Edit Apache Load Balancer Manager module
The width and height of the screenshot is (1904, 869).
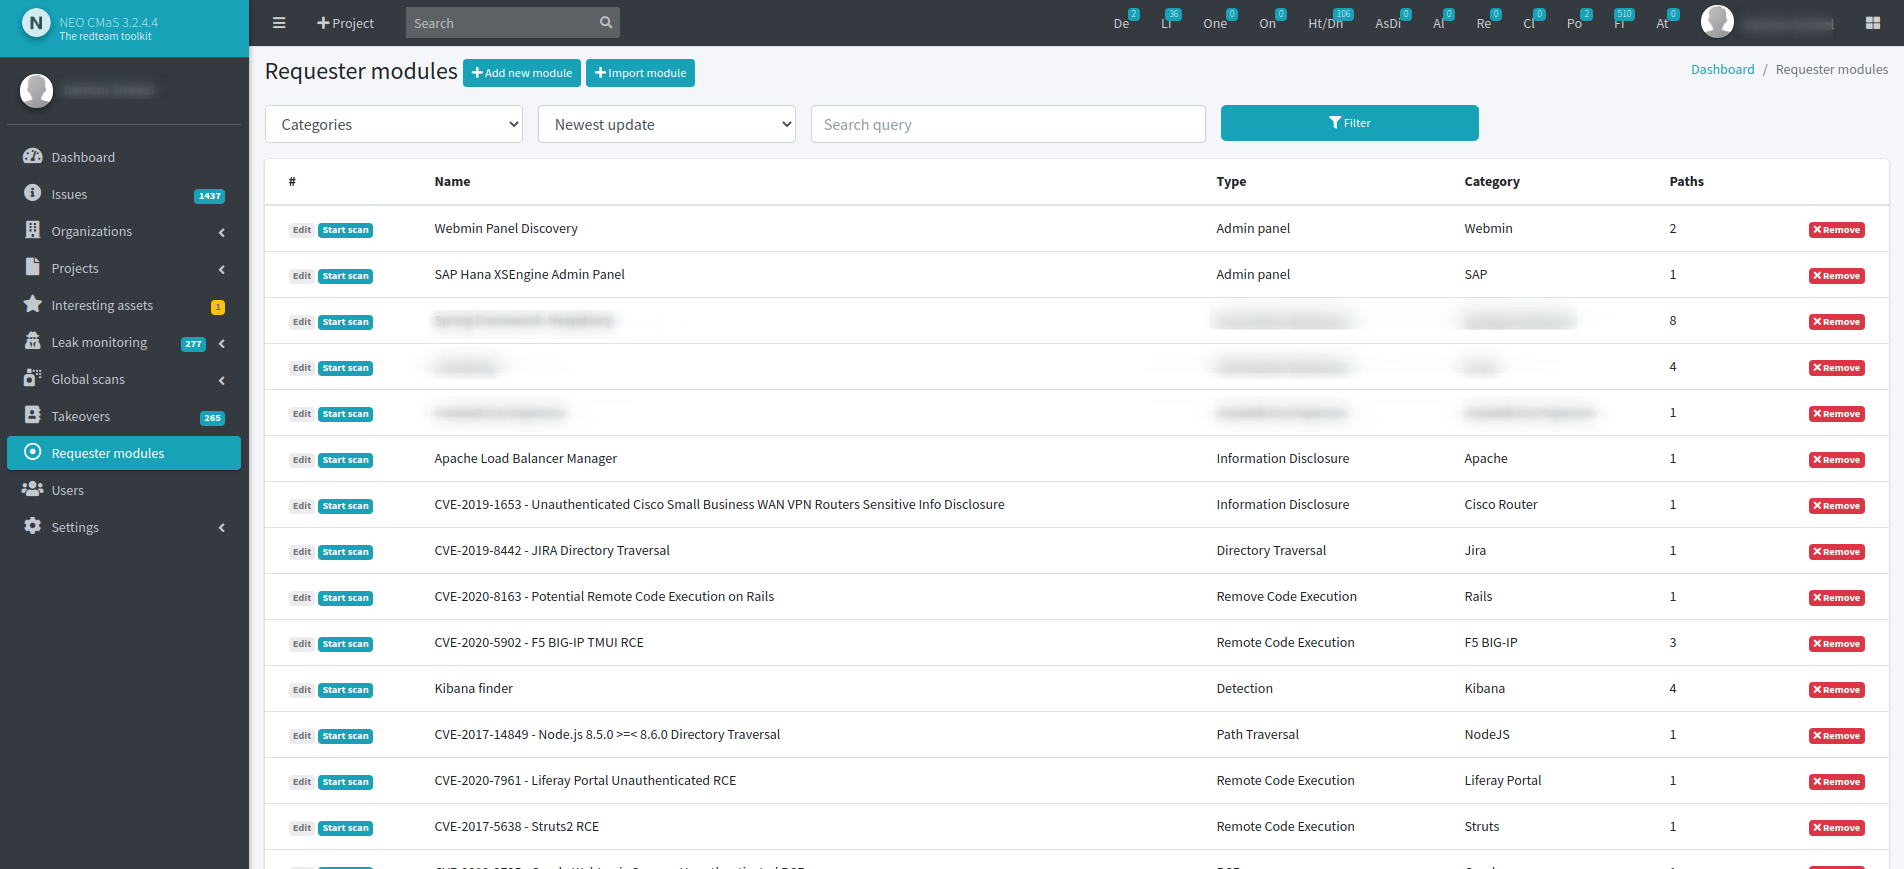[x=302, y=460]
